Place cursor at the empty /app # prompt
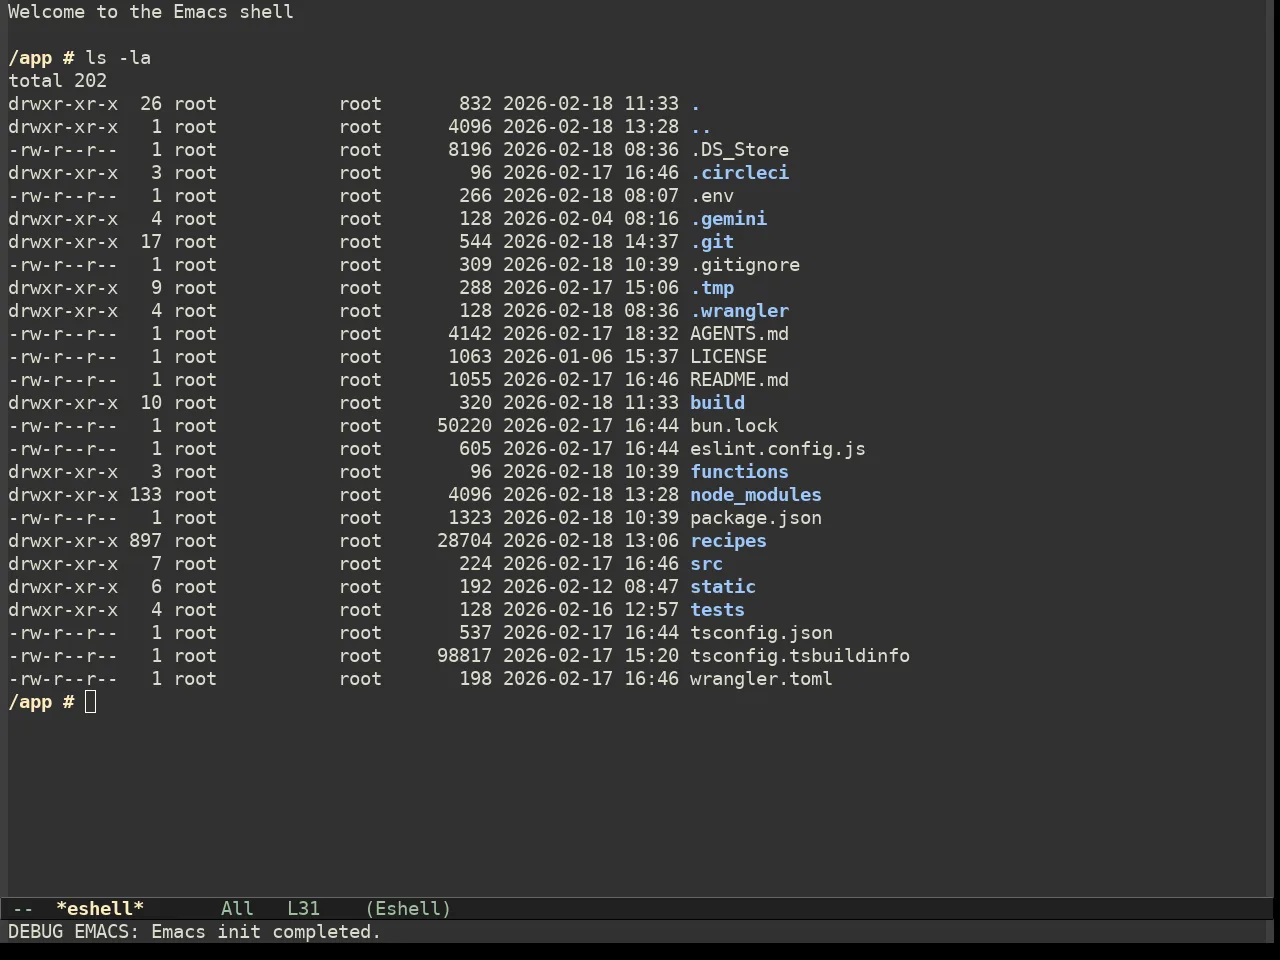1280x960 pixels. coord(91,702)
